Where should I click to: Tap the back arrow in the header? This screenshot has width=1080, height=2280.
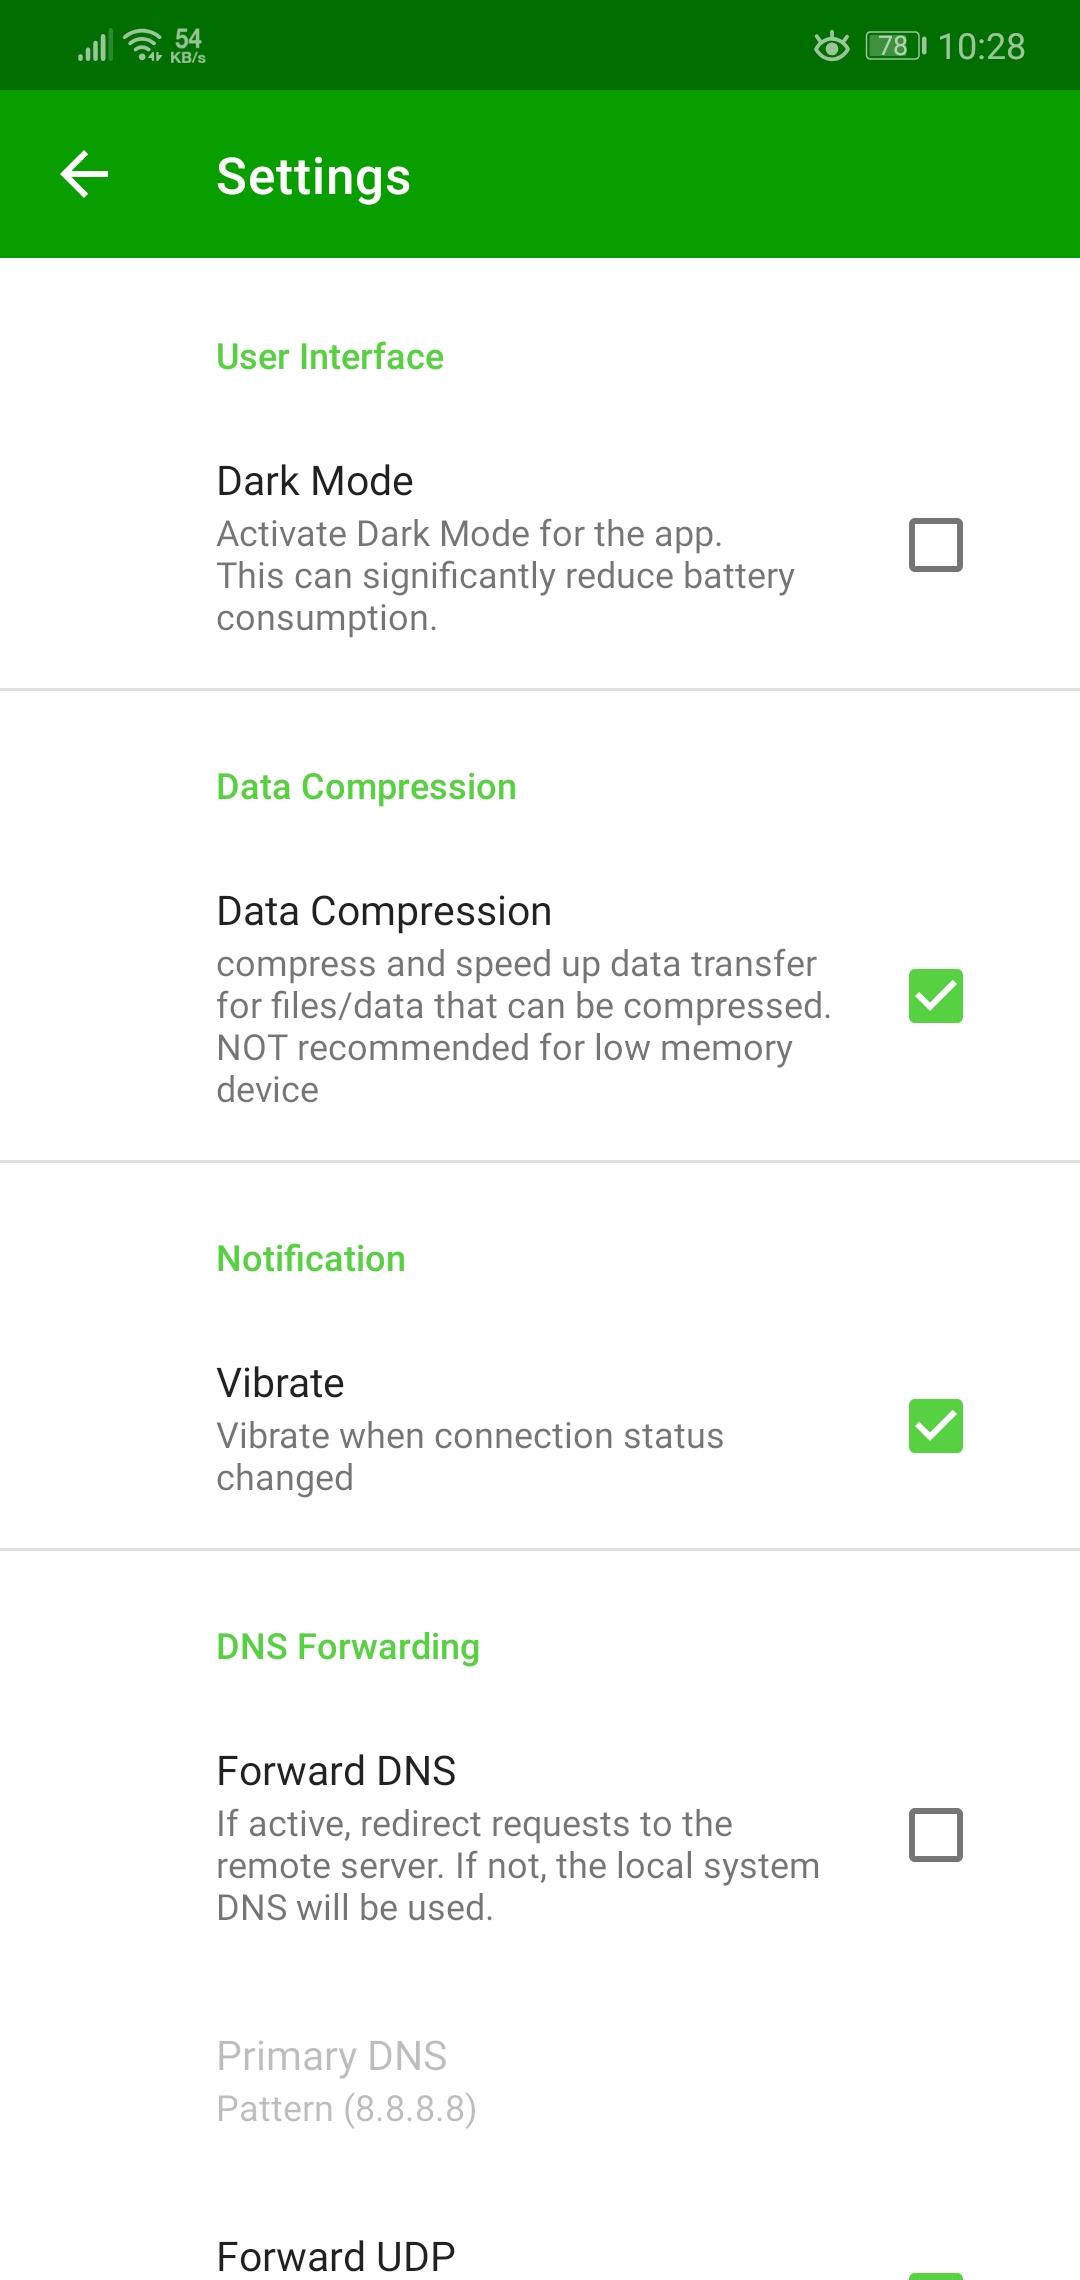click(x=85, y=175)
